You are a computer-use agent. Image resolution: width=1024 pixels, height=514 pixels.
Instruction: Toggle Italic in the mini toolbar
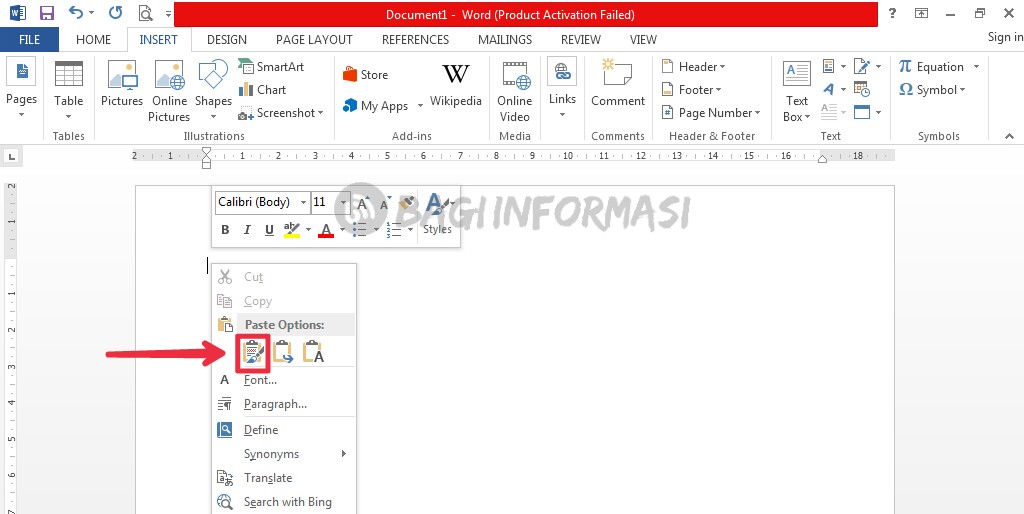[247, 229]
